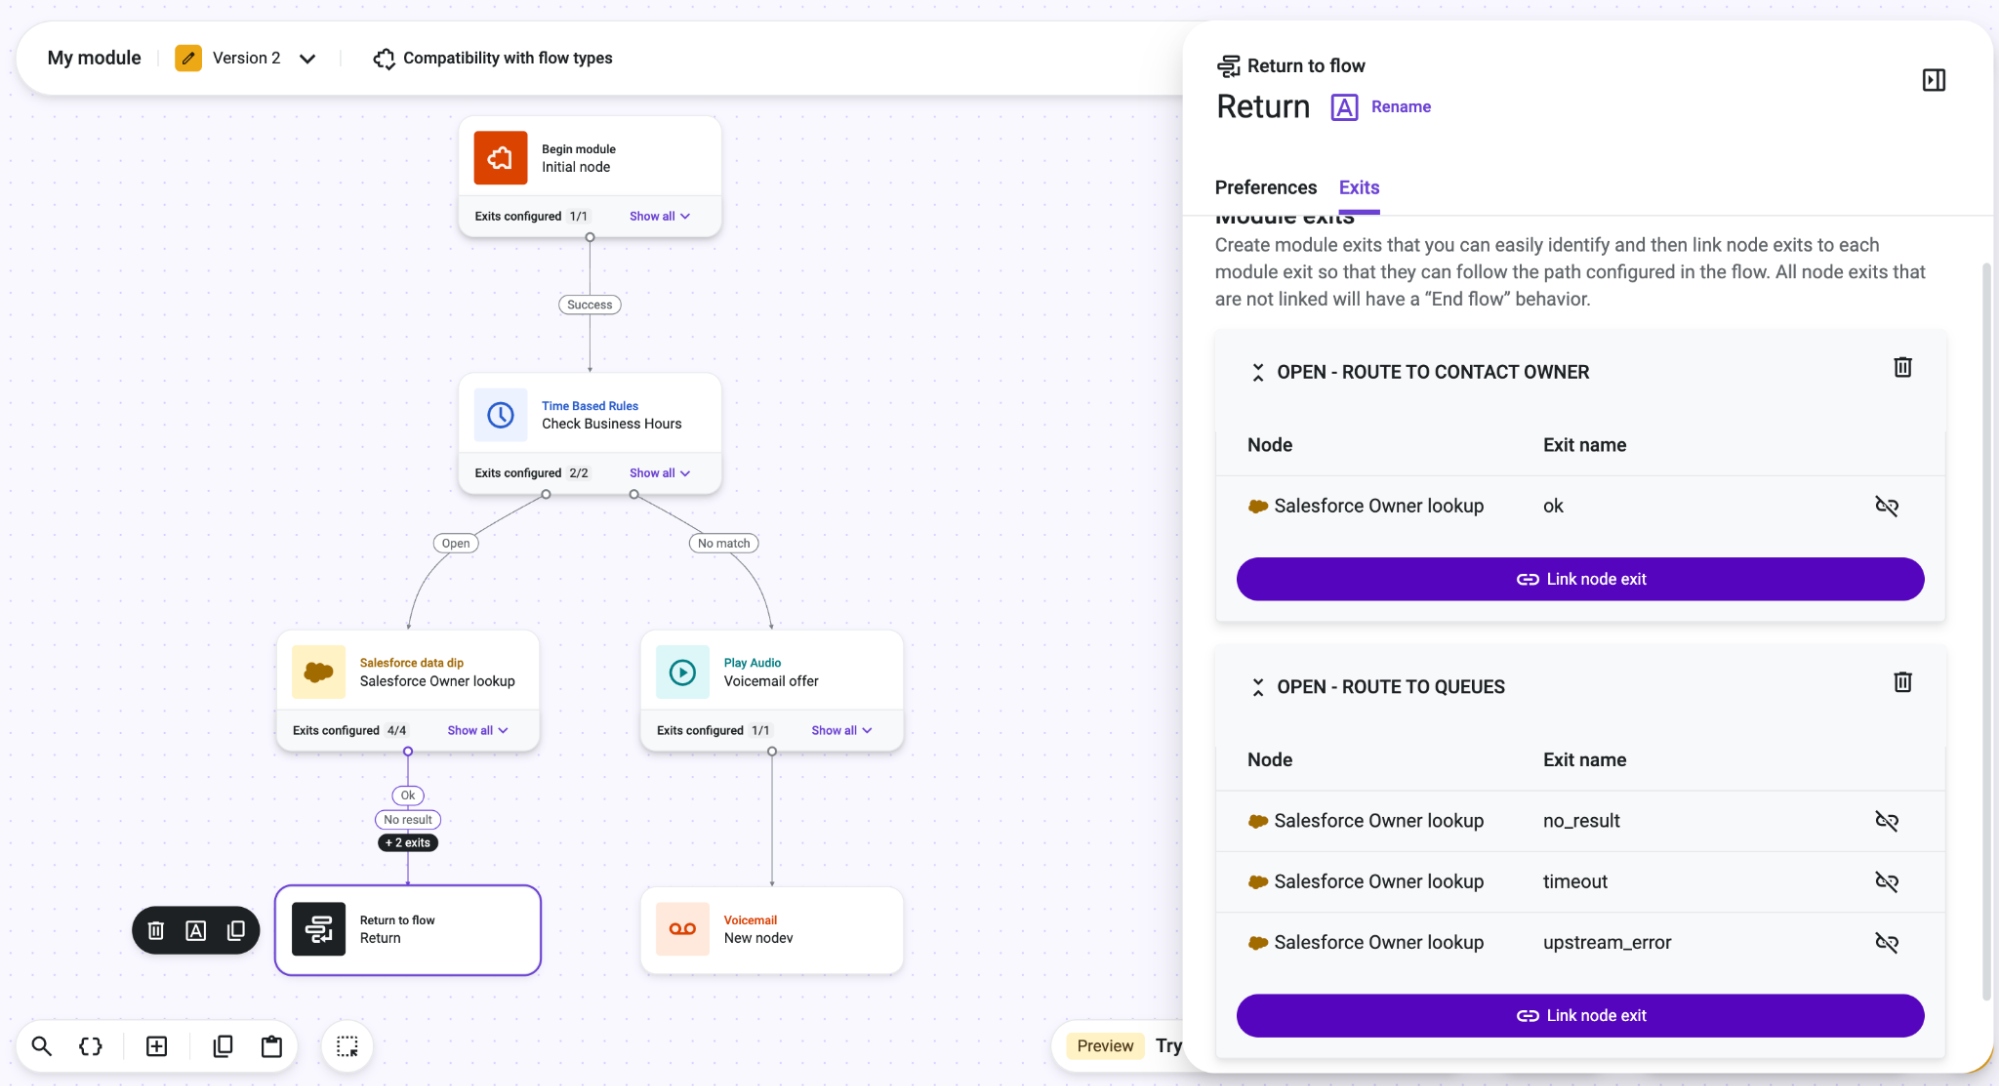Image resolution: width=1999 pixels, height=1087 pixels.
Task: Click the Time Based Rules clock icon
Action: pyautogui.click(x=500, y=415)
